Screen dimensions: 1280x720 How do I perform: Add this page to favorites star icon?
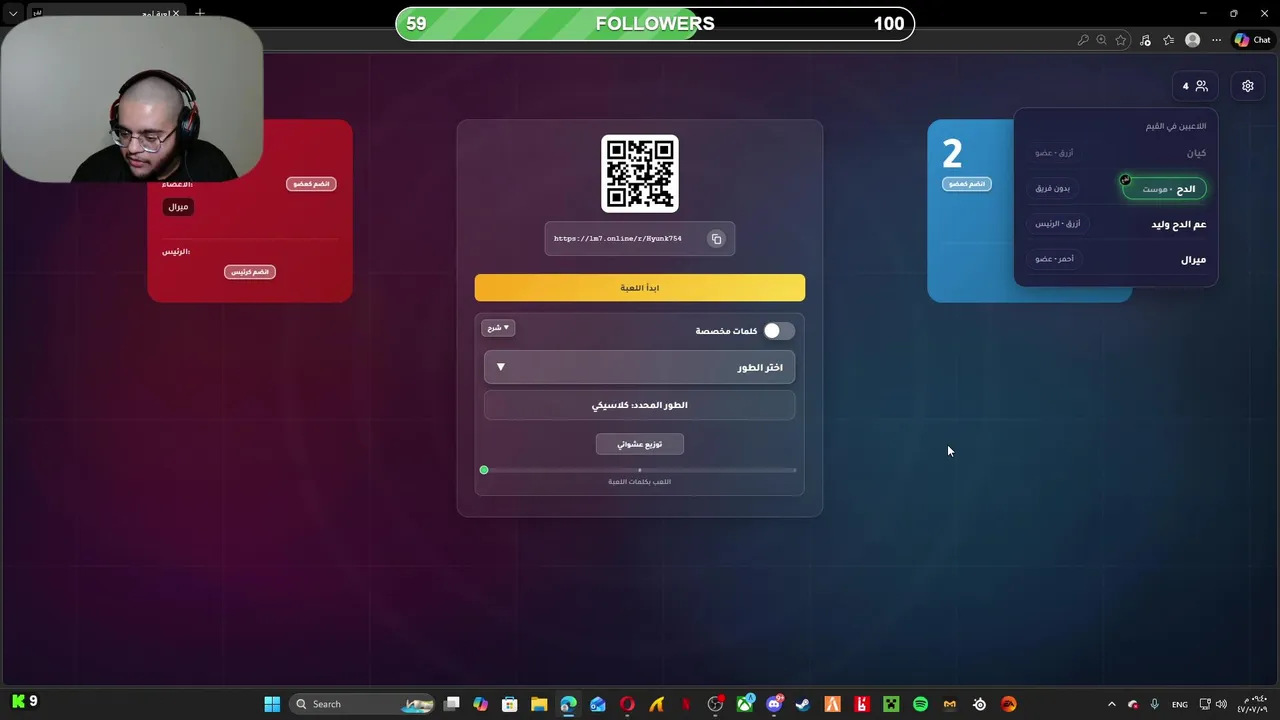click(x=1121, y=40)
